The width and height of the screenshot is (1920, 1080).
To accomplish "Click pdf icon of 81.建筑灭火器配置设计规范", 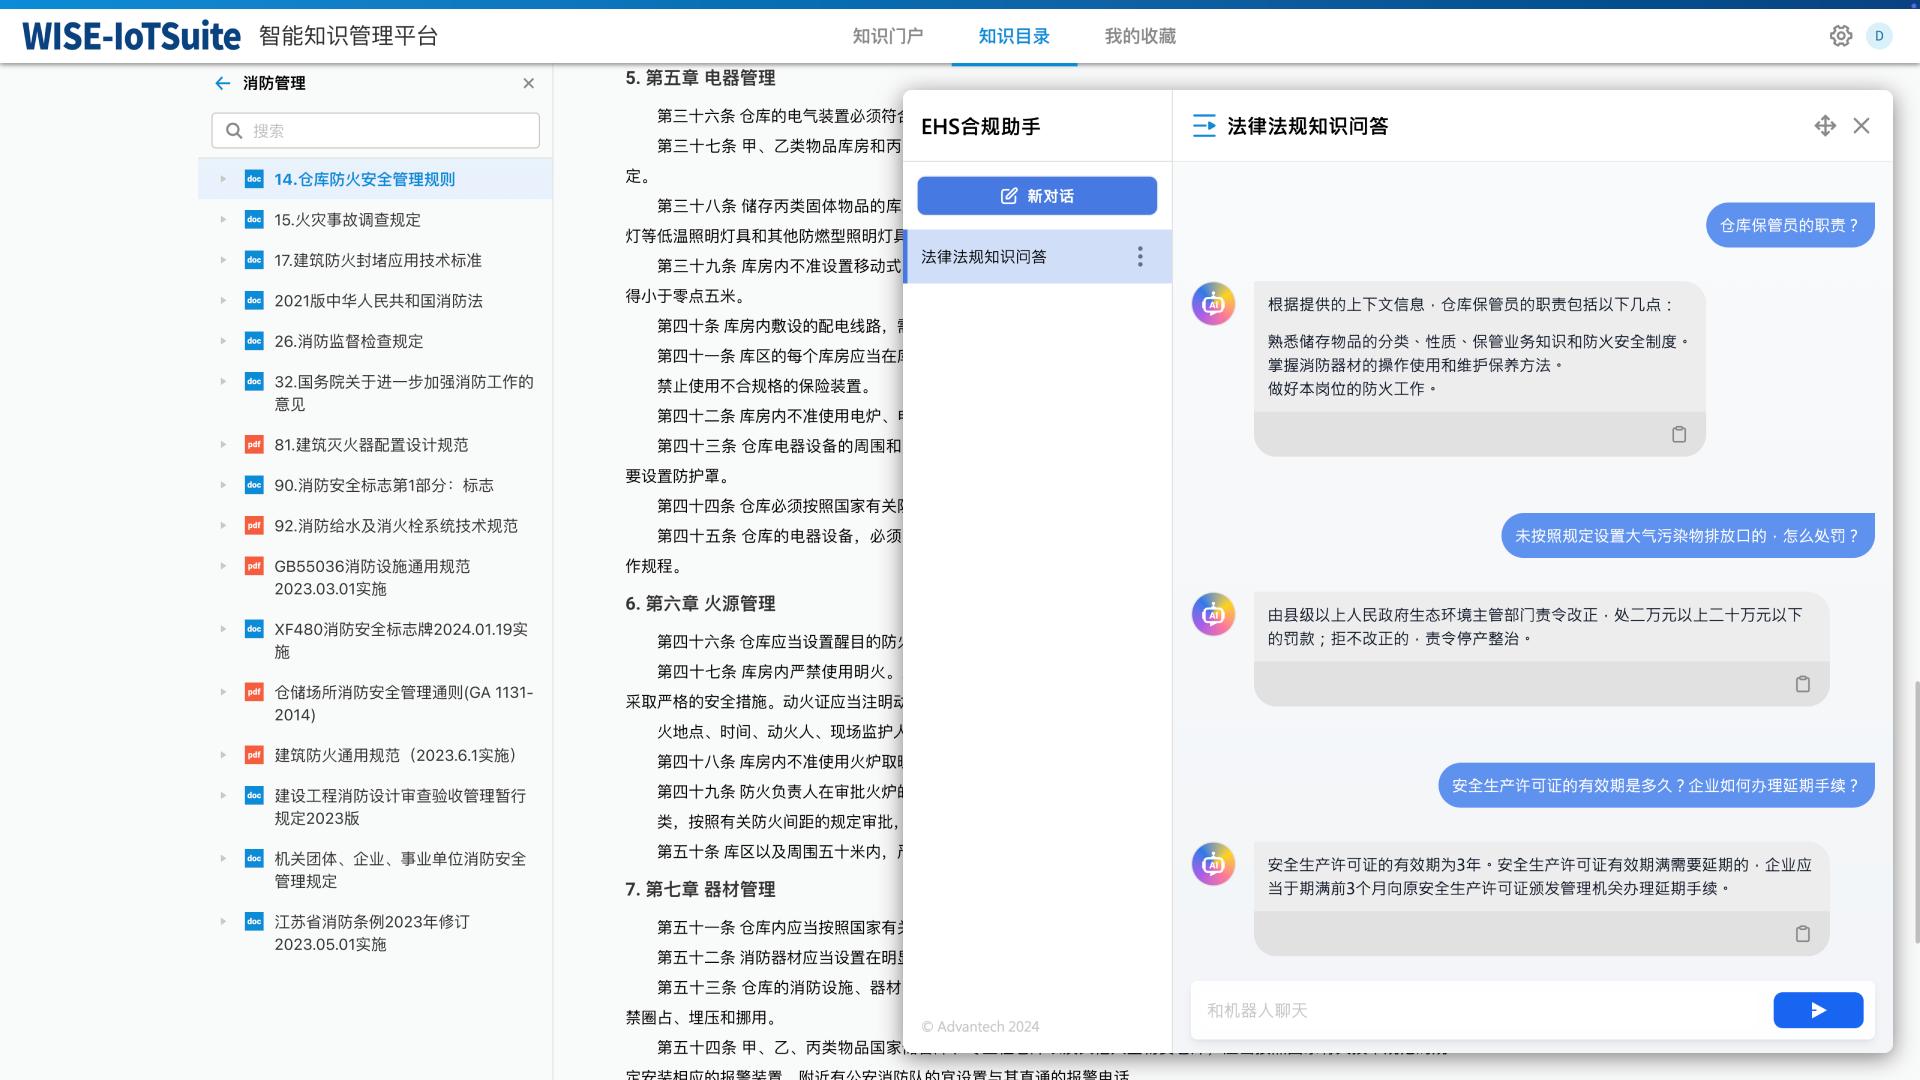I will pos(254,445).
